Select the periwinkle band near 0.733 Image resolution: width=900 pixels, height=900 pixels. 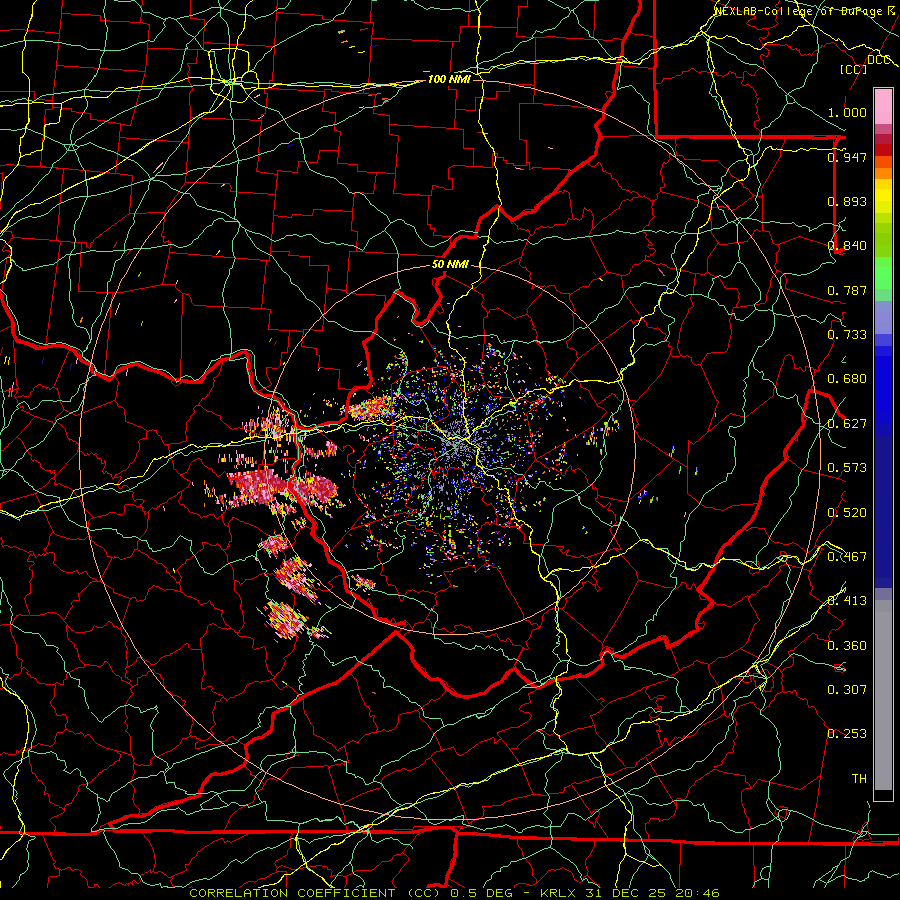coord(883,317)
